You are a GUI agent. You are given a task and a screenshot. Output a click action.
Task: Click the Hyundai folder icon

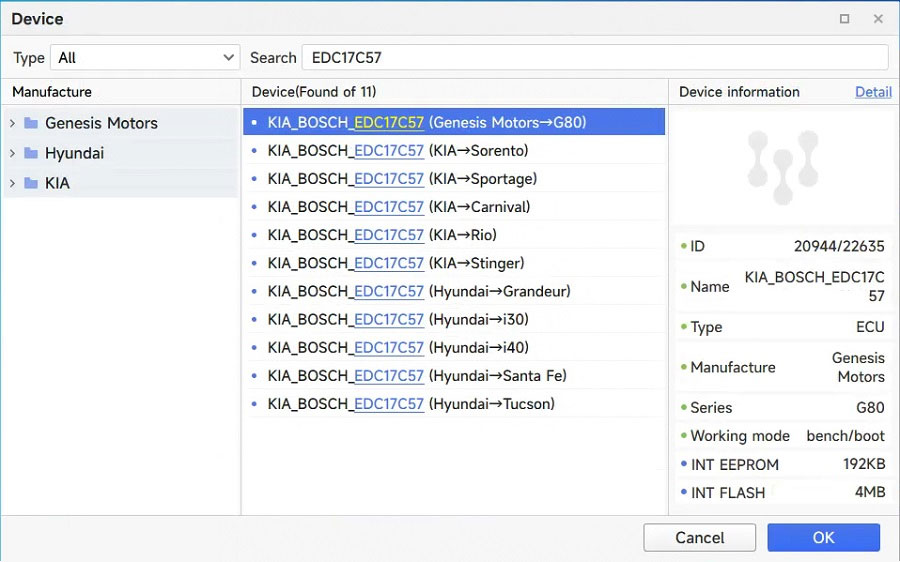[x=31, y=154]
